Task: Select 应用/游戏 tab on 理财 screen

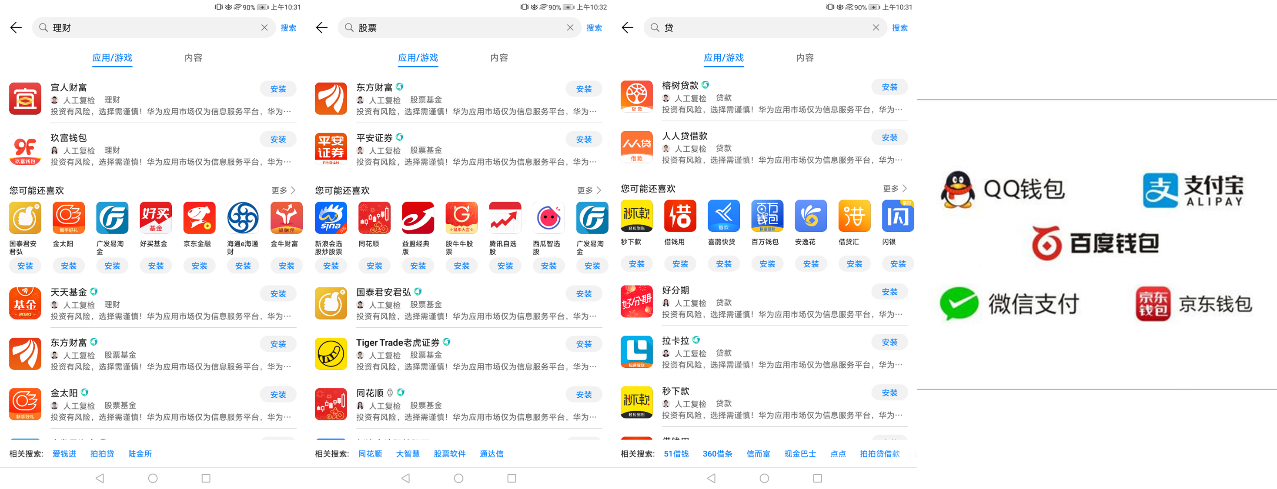Action: tap(112, 58)
